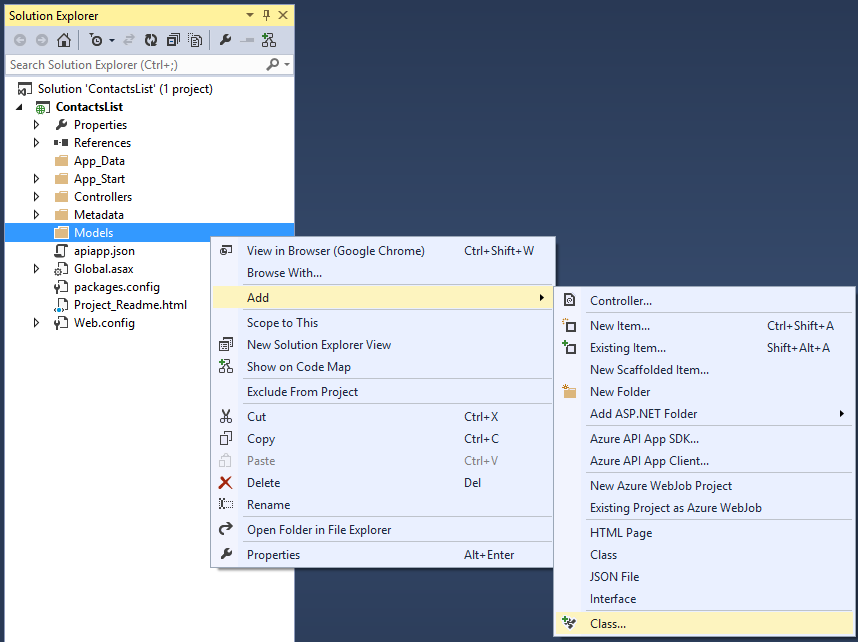Click the Properties wrench icon in context menu
This screenshot has height=642, width=858.
(x=225, y=554)
